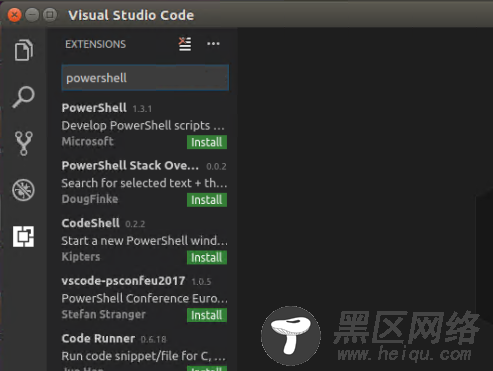Open the Debug view
493x371 pixels.
point(23,190)
